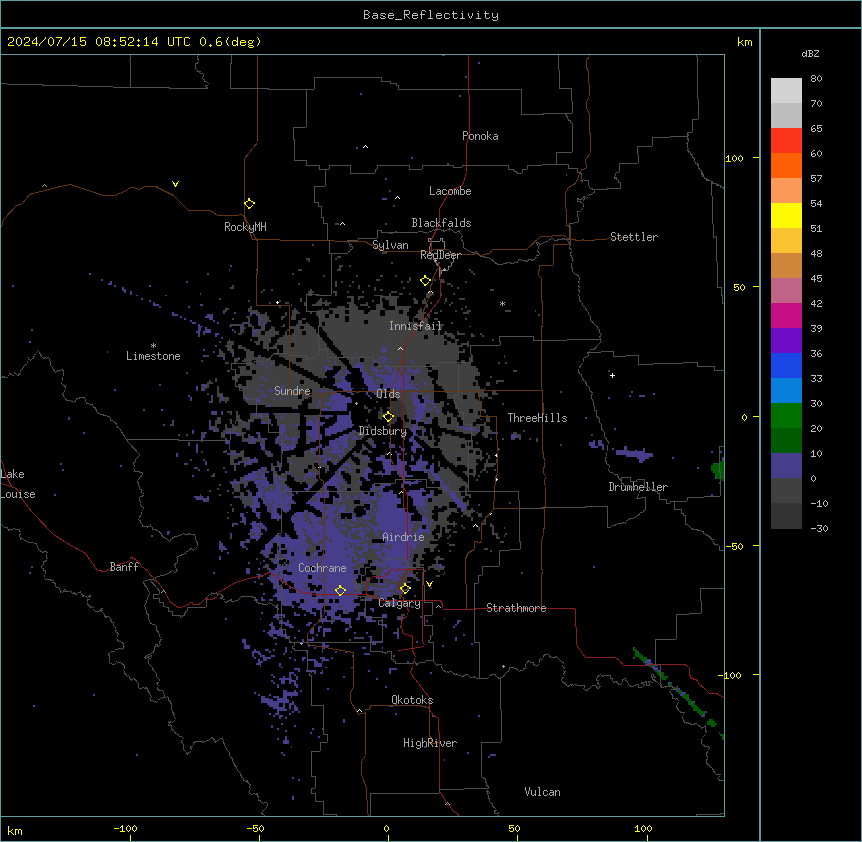Click the 45 value on dBZ legend
This screenshot has width=862, height=842.
(816, 278)
